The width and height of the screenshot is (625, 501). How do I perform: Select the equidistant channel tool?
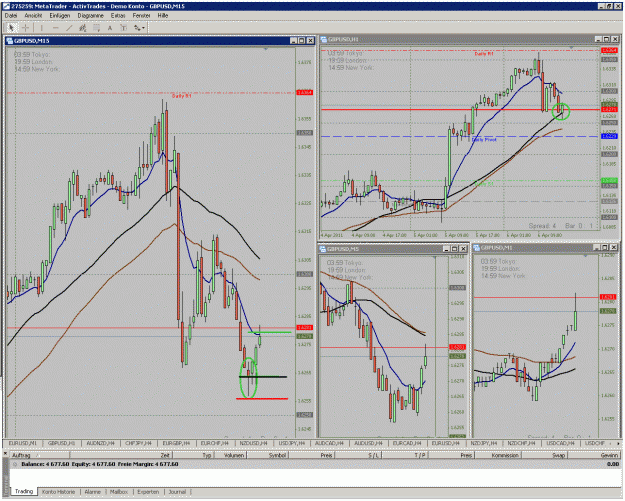83,28
